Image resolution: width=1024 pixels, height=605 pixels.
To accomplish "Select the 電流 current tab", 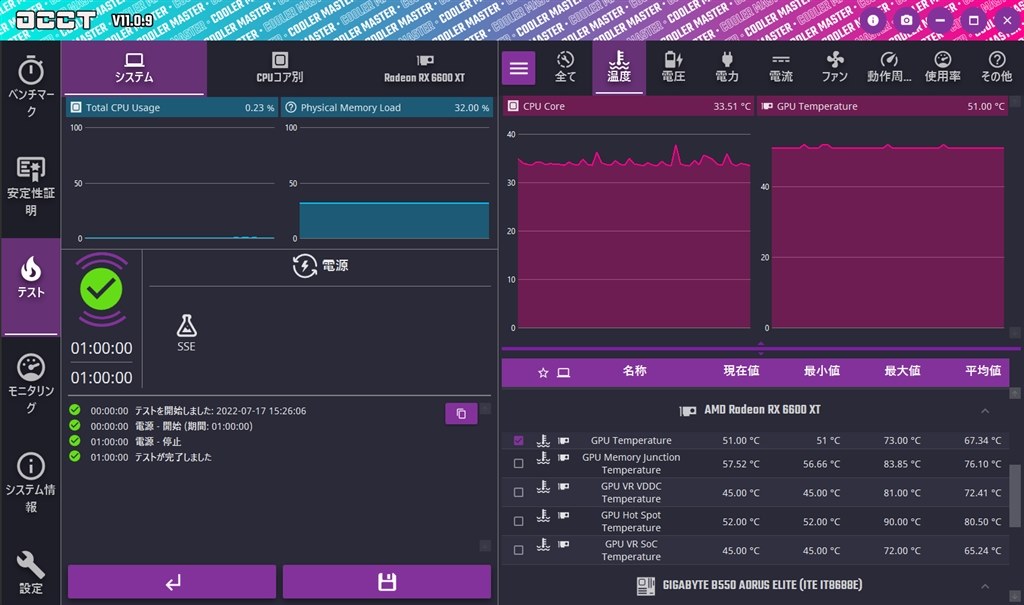I will coord(781,67).
